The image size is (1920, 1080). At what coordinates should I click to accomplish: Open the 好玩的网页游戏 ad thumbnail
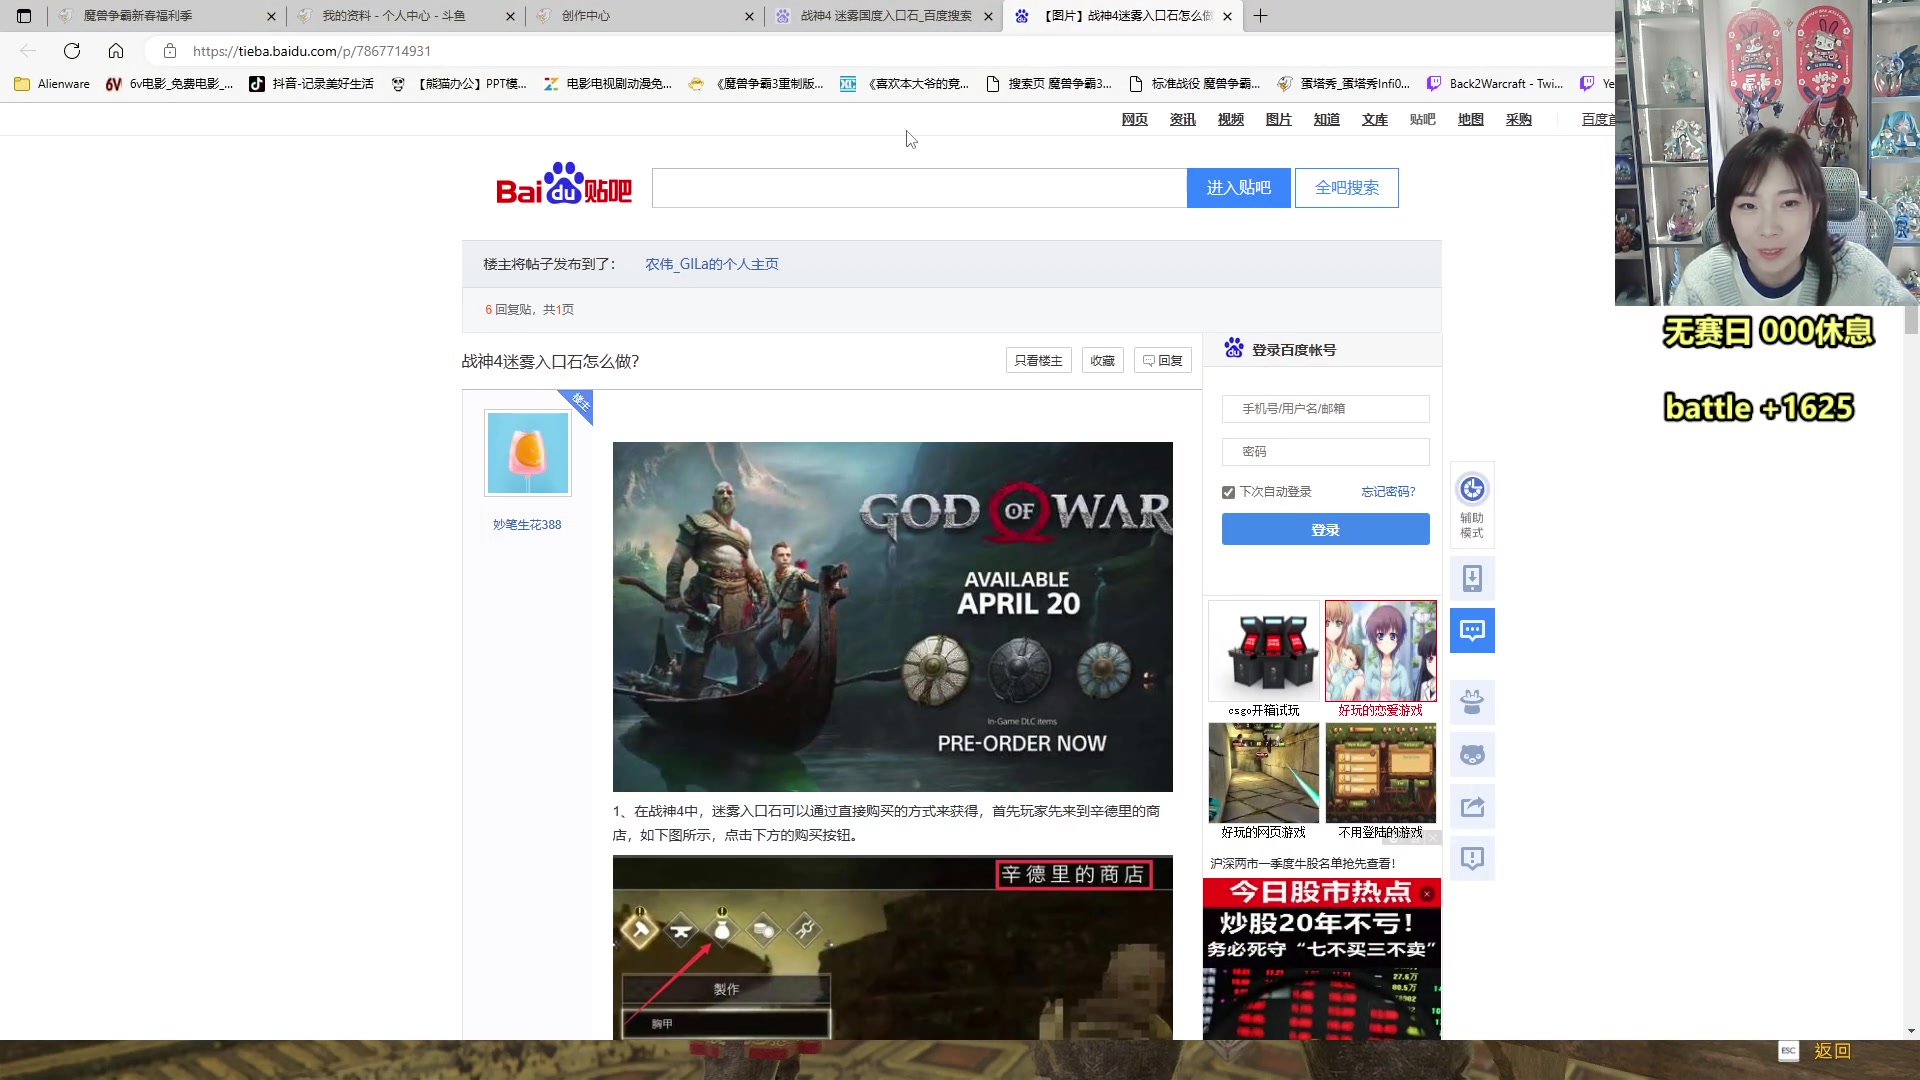coord(1264,774)
